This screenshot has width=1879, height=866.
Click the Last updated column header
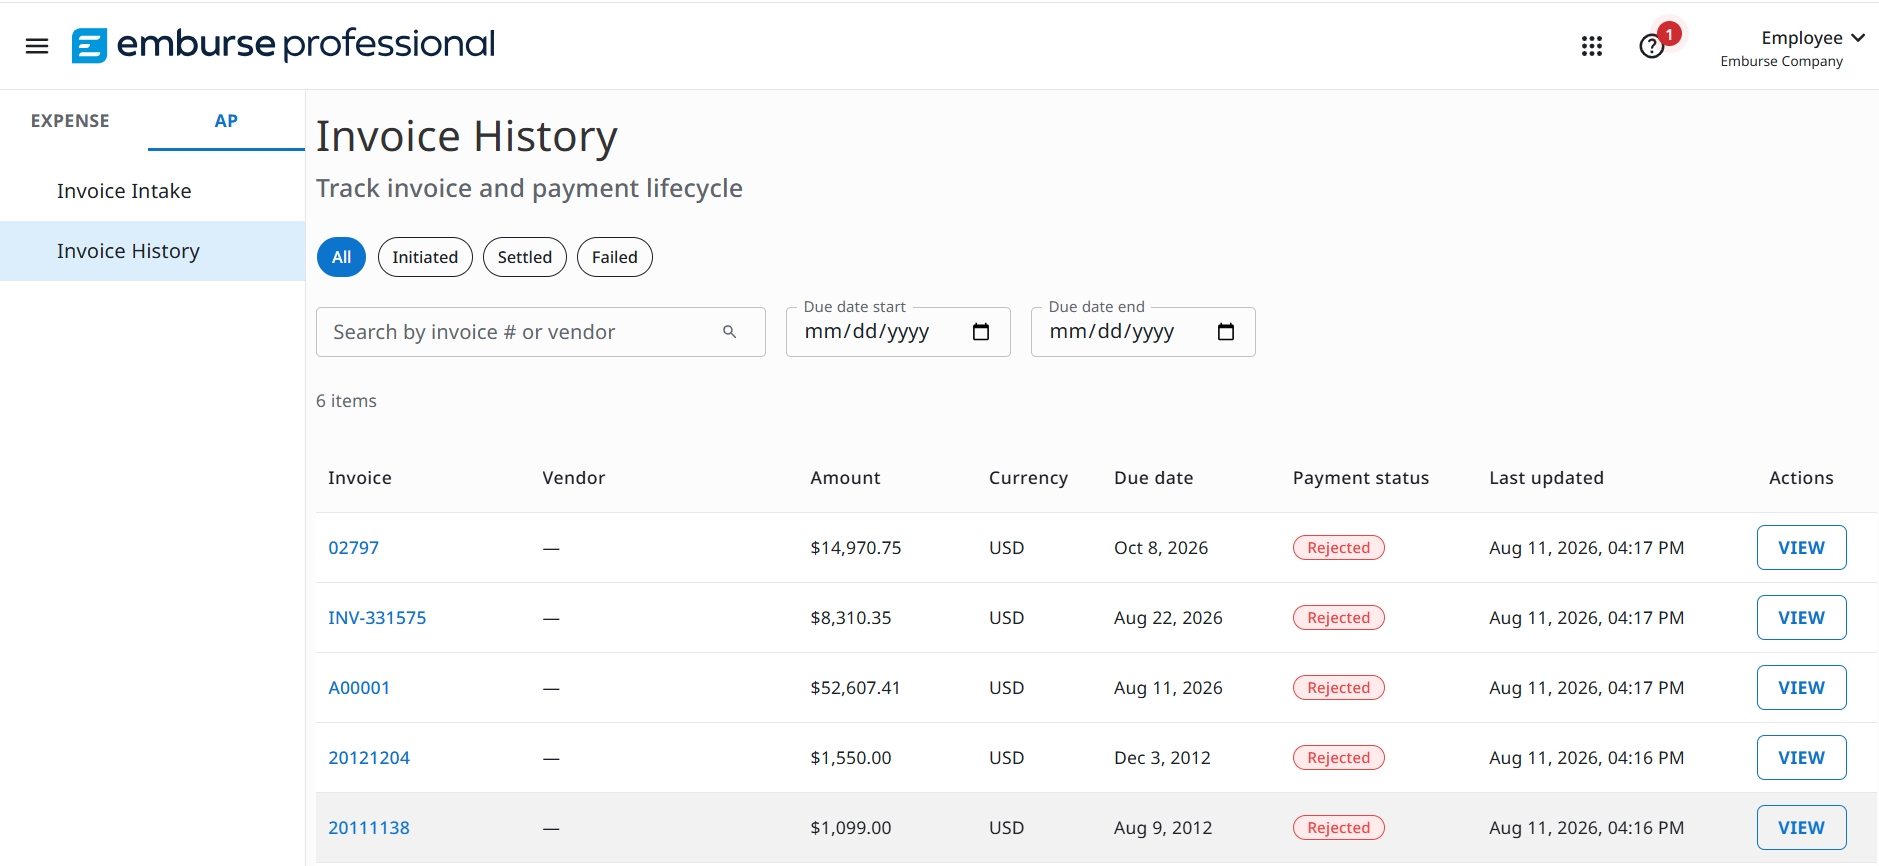click(1546, 478)
